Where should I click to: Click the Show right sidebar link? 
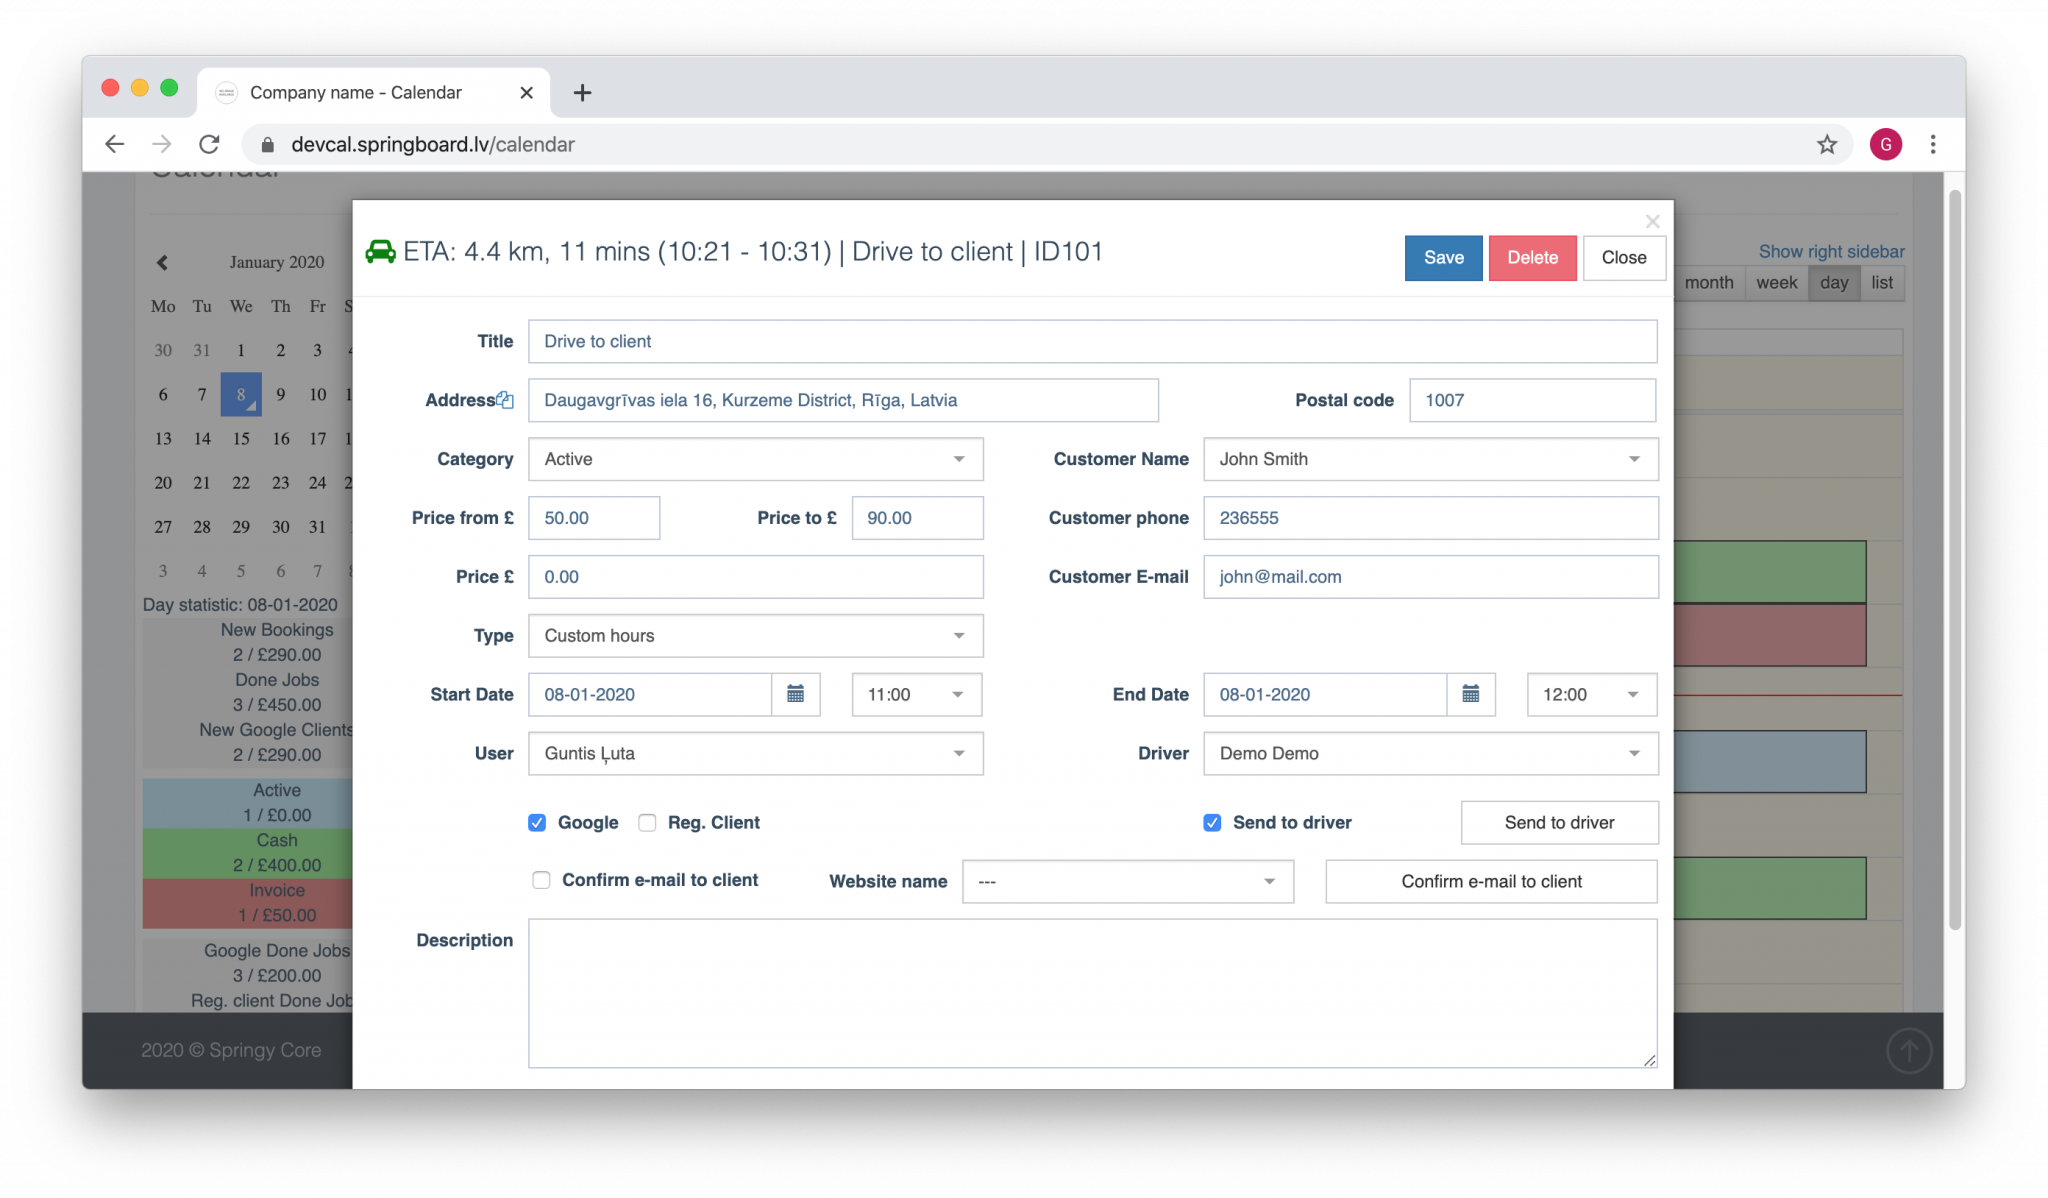pyautogui.click(x=1831, y=251)
